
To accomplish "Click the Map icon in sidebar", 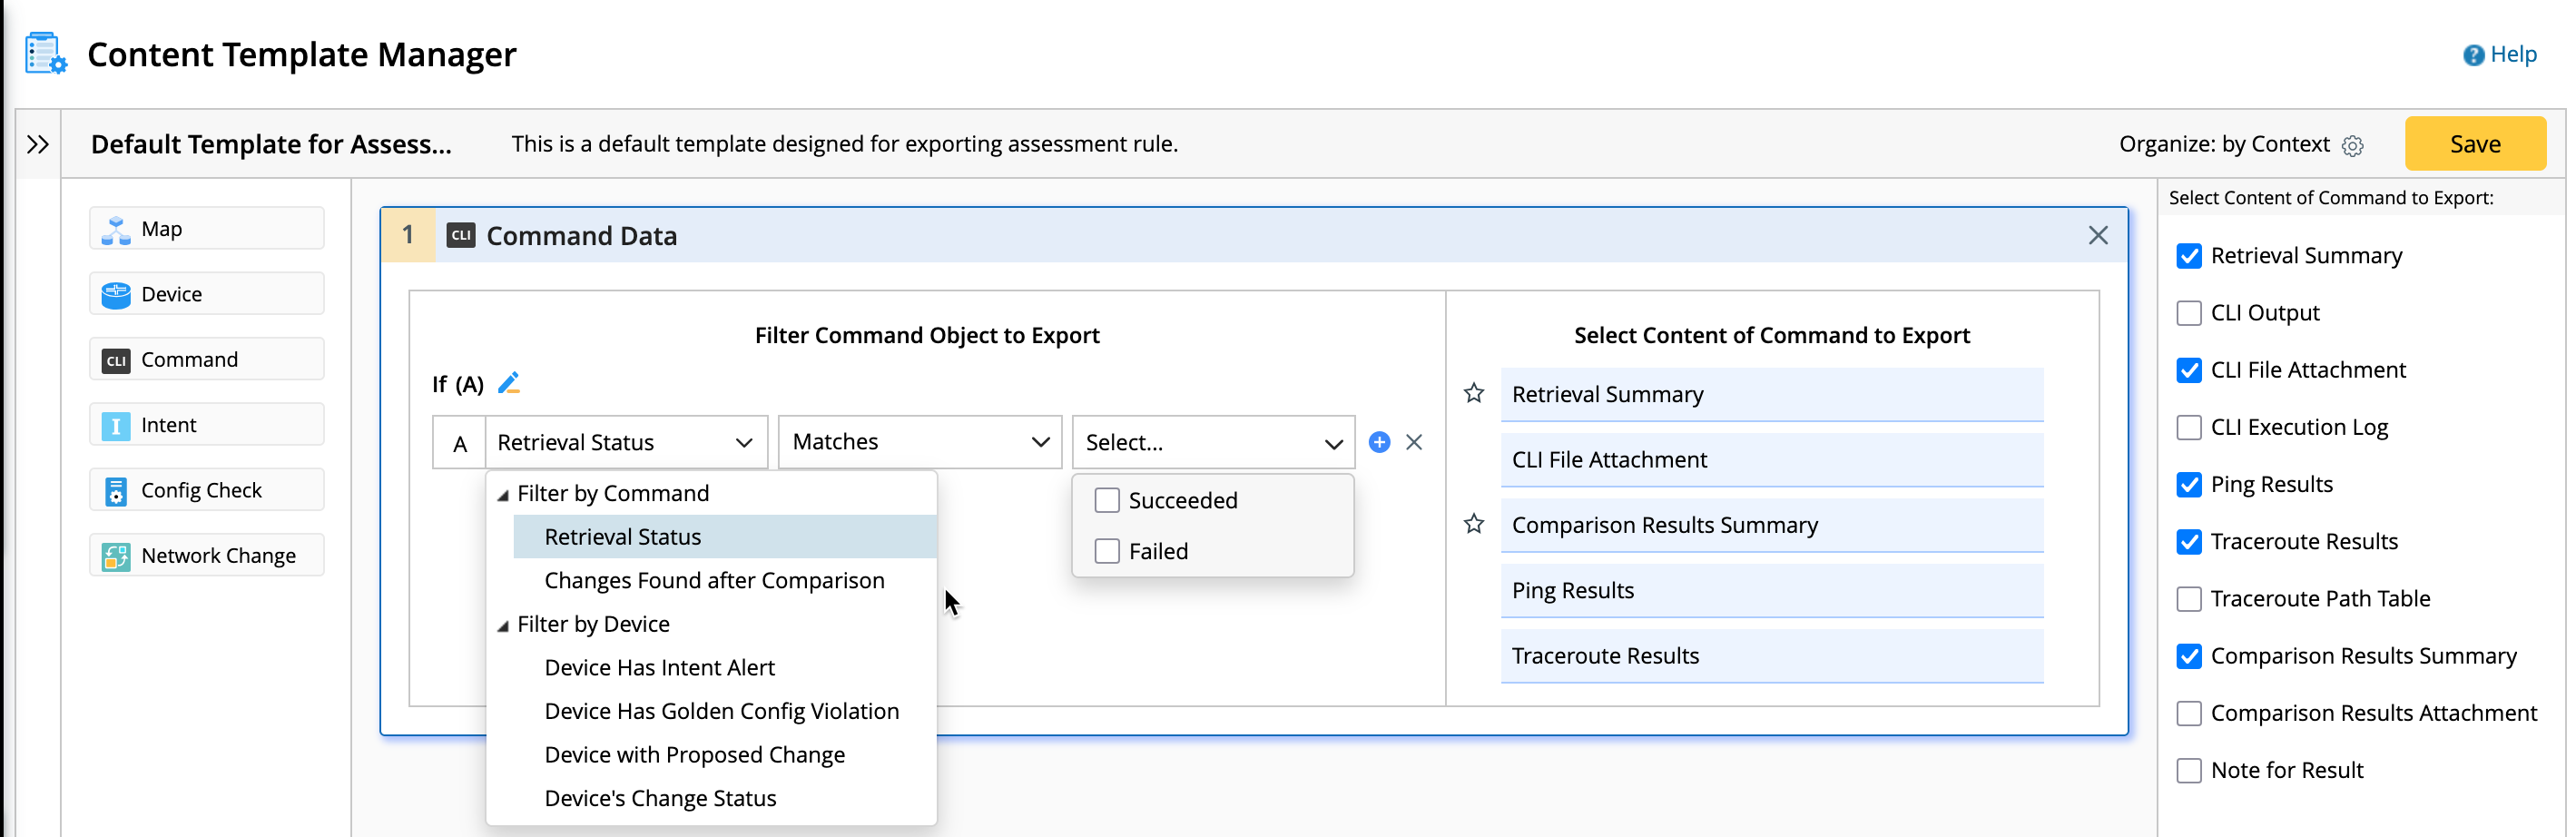I will tap(116, 229).
